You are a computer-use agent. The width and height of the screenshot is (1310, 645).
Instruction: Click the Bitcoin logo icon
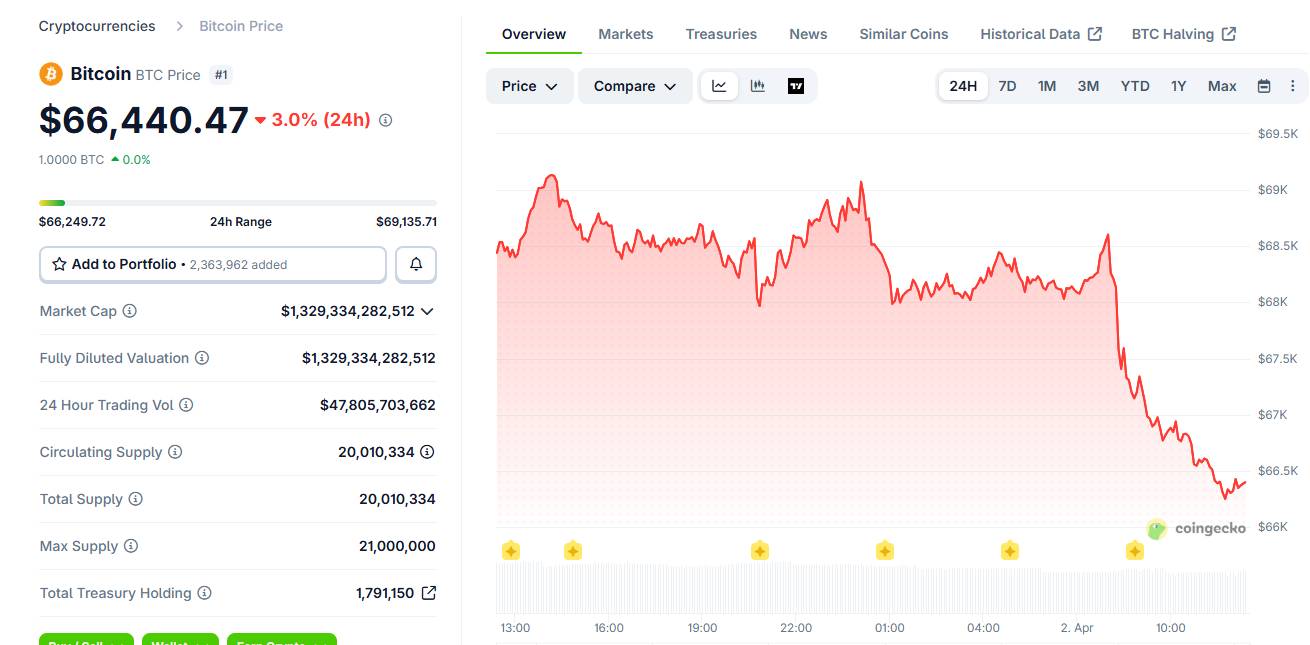[x=49, y=74]
